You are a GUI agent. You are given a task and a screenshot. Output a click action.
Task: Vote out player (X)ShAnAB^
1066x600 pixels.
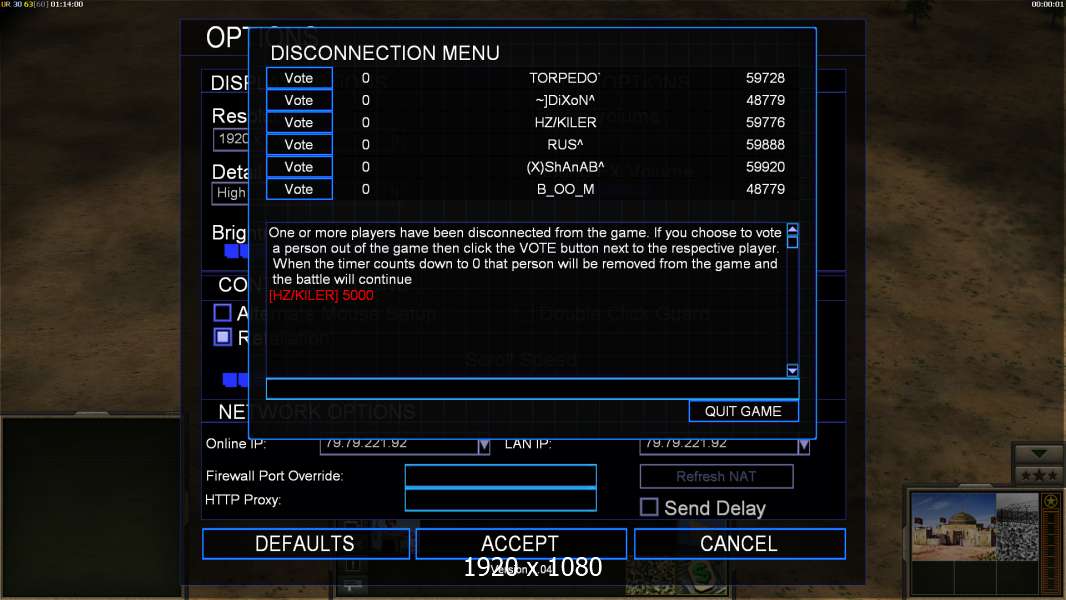click(299, 166)
